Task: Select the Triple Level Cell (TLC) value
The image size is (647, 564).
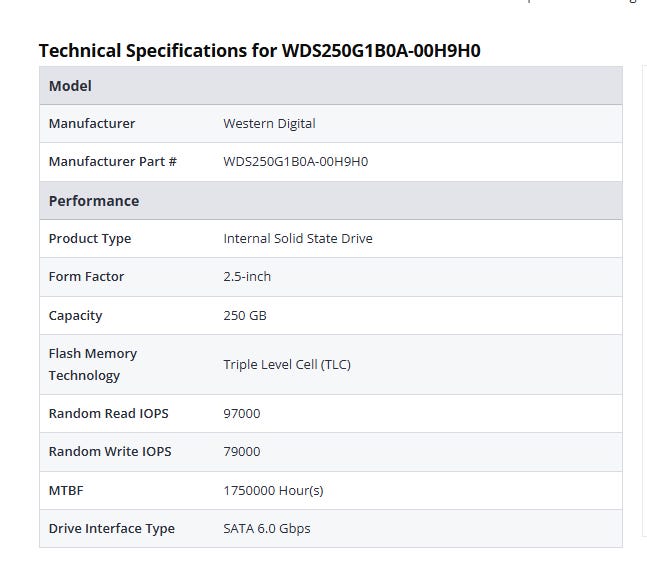Action: [x=286, y=365]
